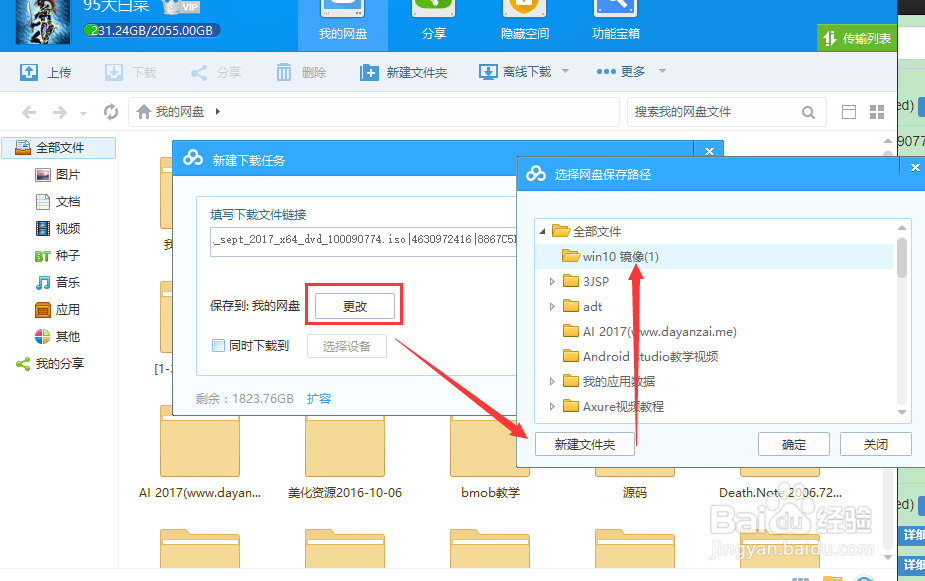
Task: Refresh the file list
Action: coord(110,111)
